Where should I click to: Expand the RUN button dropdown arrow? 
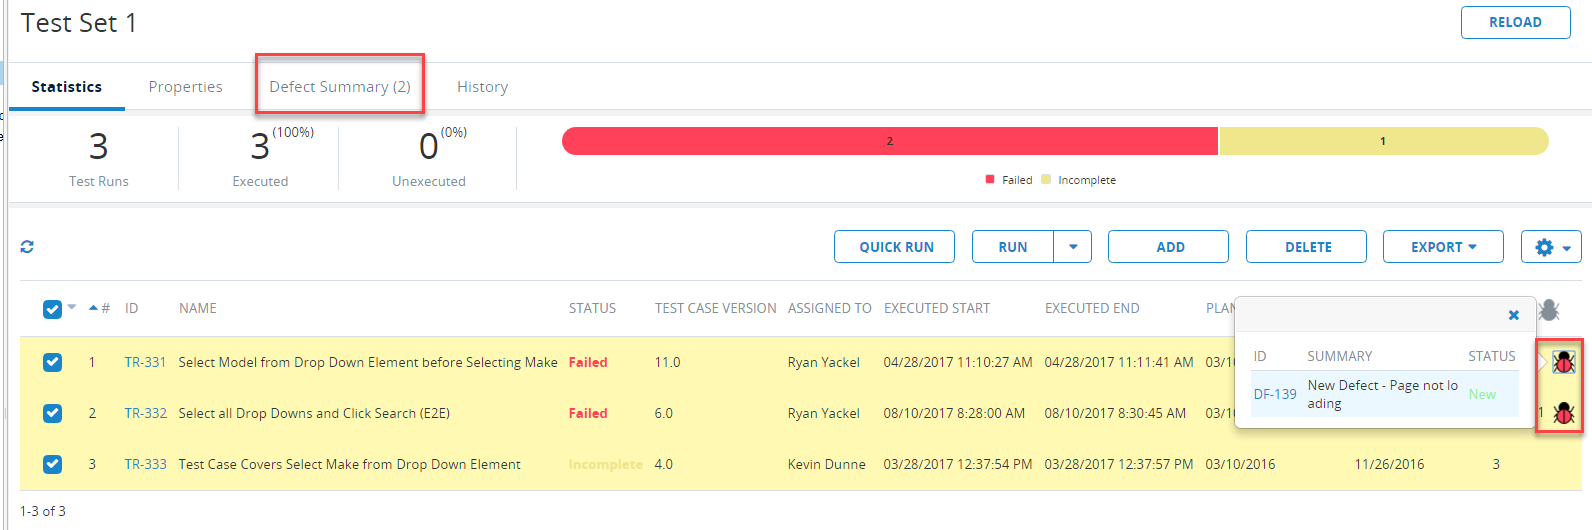click(x=1073, y=247)
